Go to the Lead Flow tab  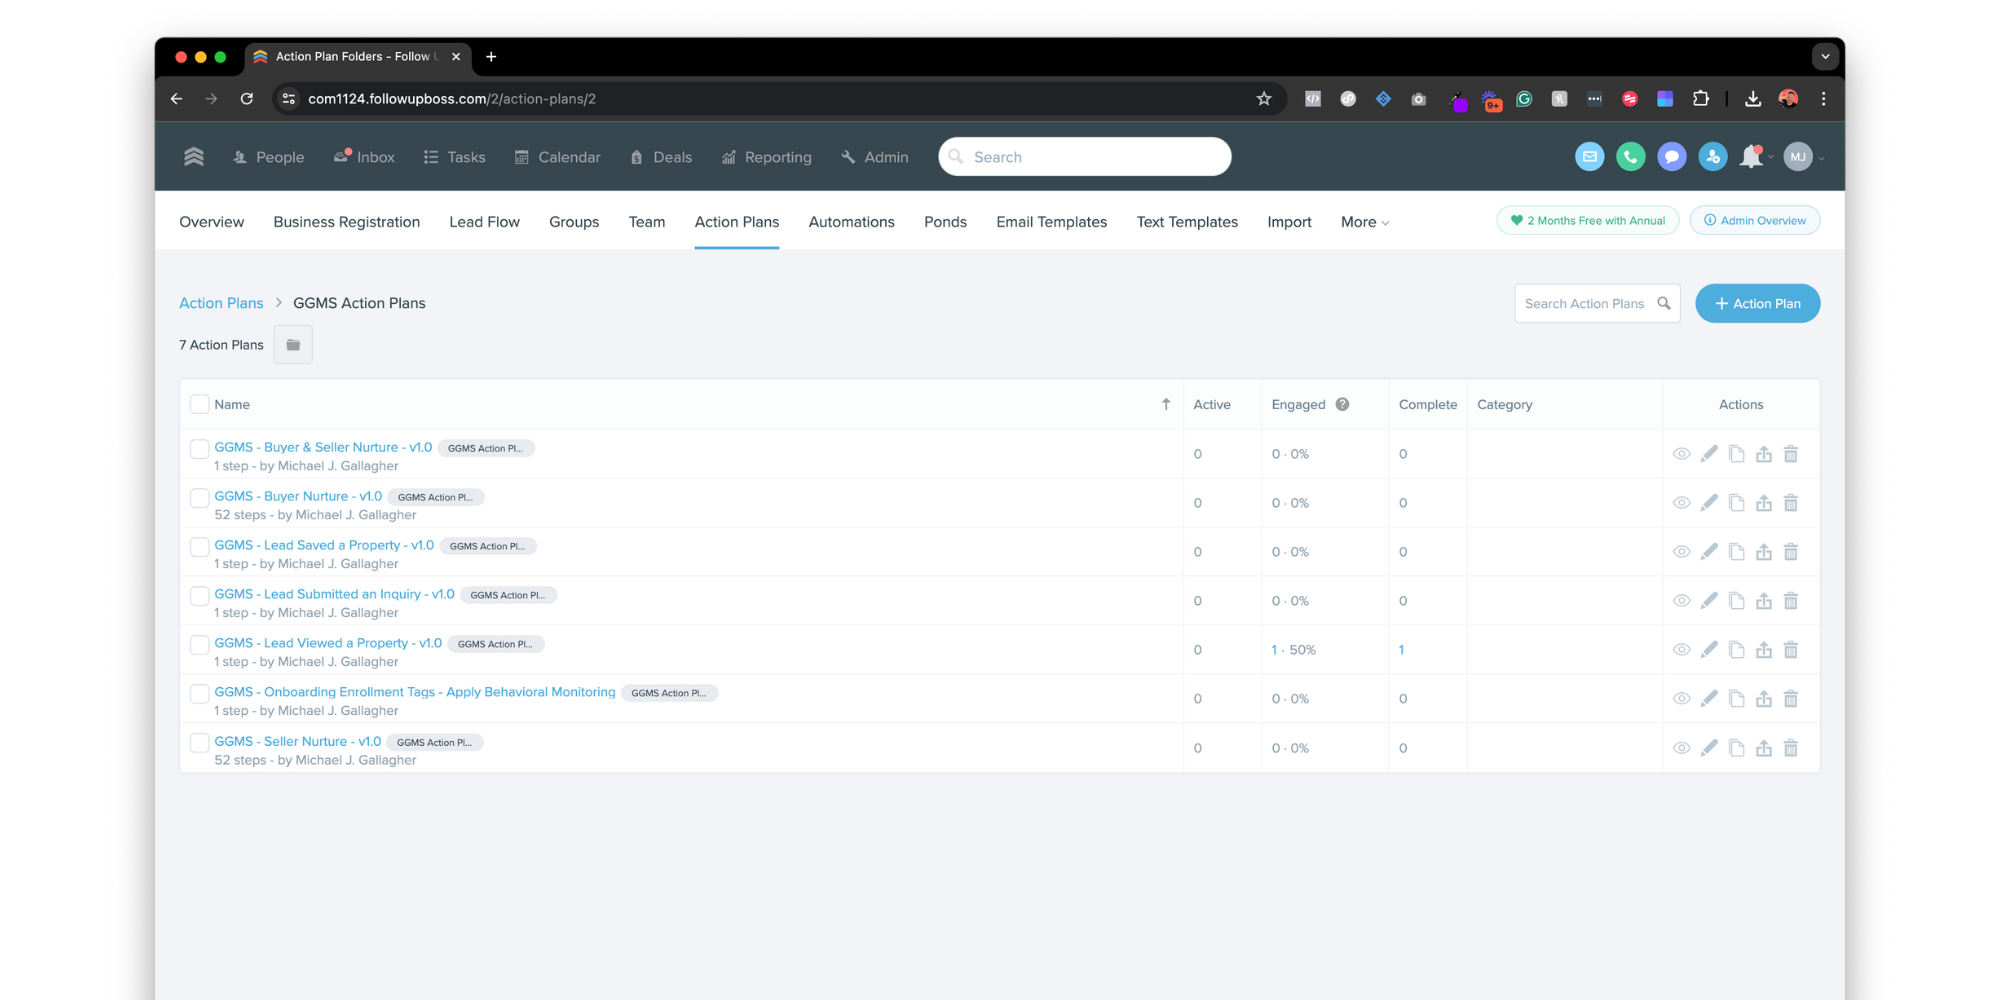point(484,222)
